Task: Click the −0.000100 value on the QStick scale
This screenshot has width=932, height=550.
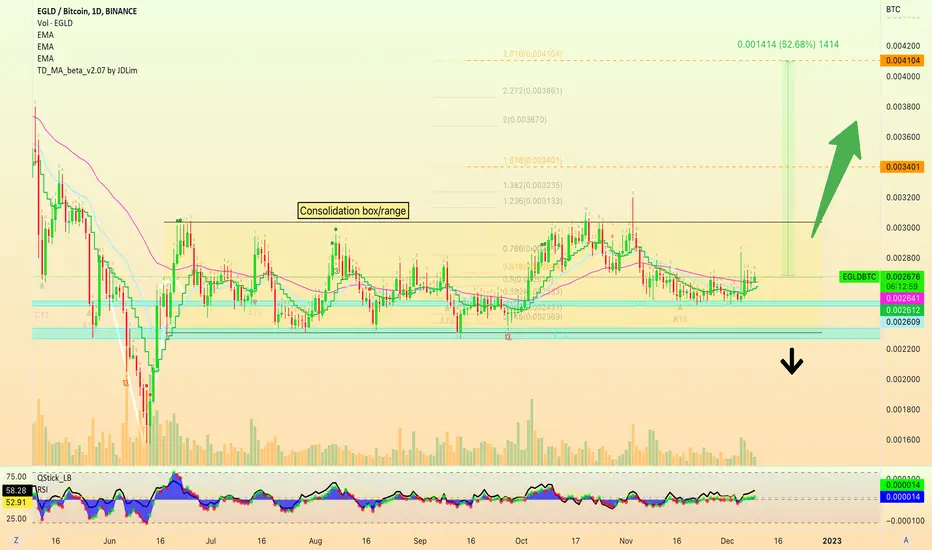Action: point(905,520)
